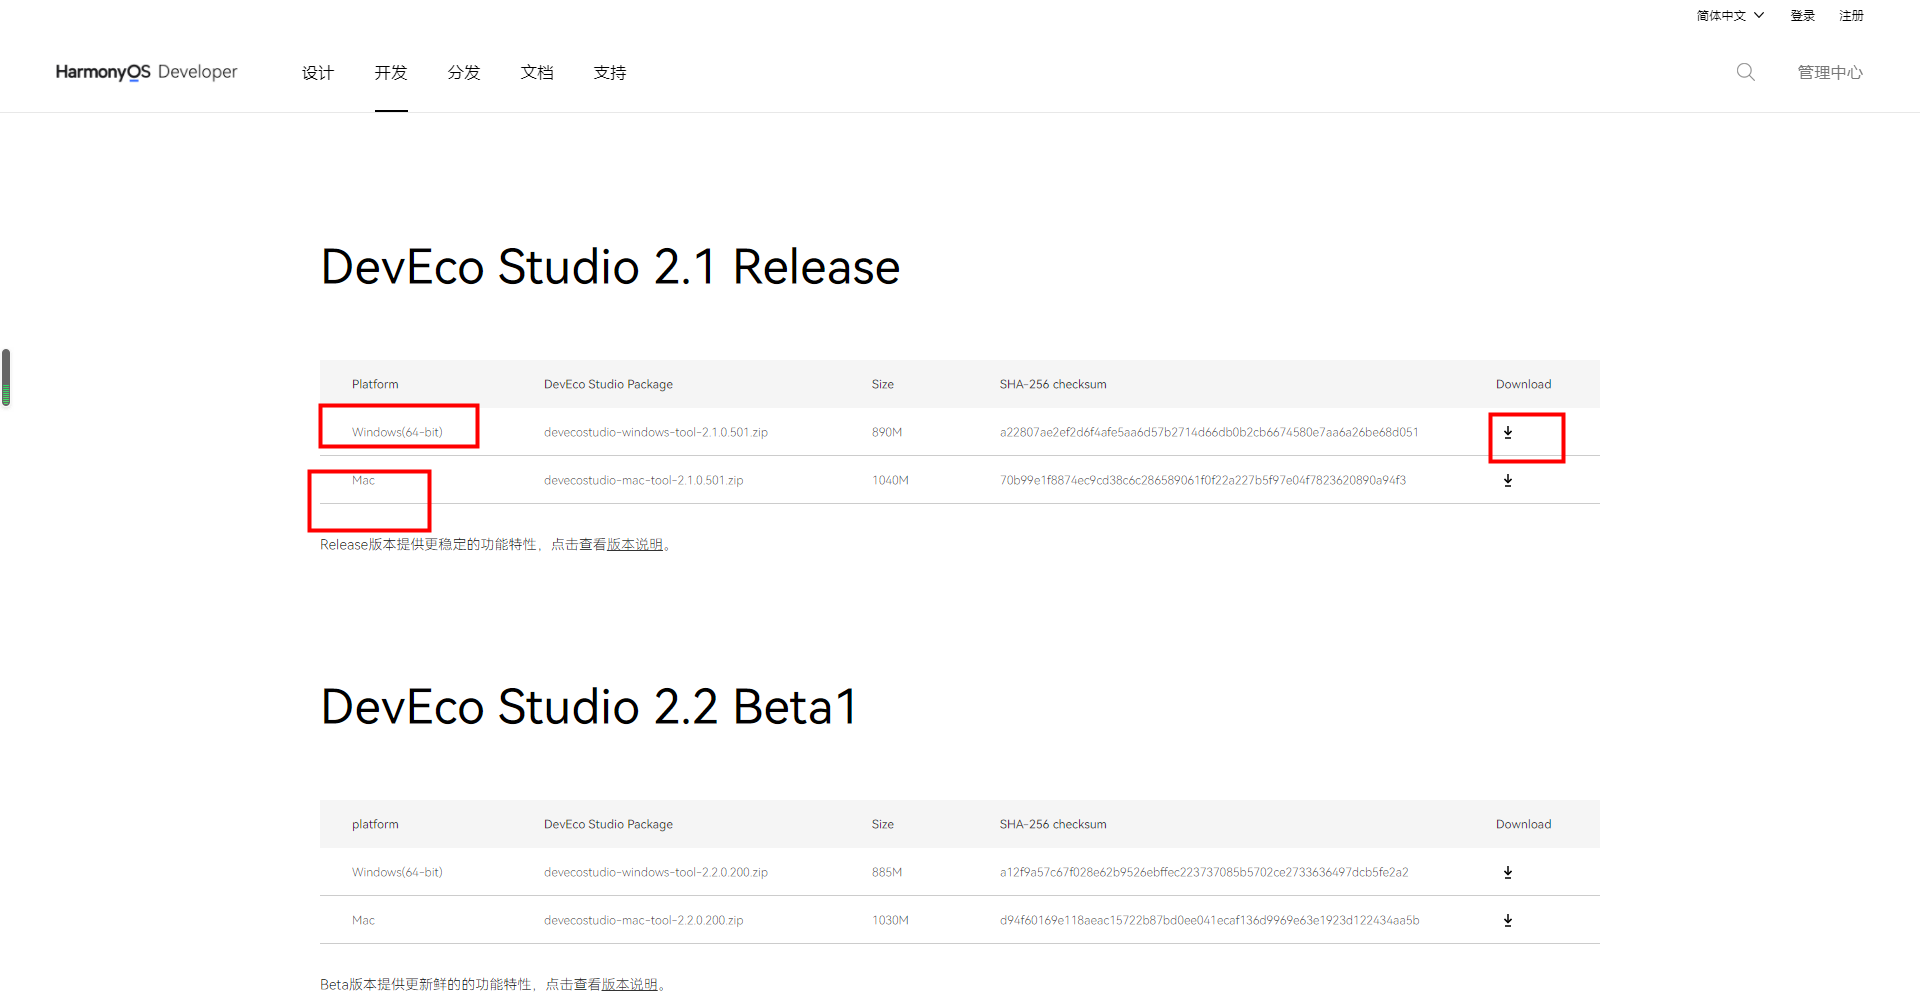Open the 文档 menu
The image size is (1920, 1001).
[537, 73]
